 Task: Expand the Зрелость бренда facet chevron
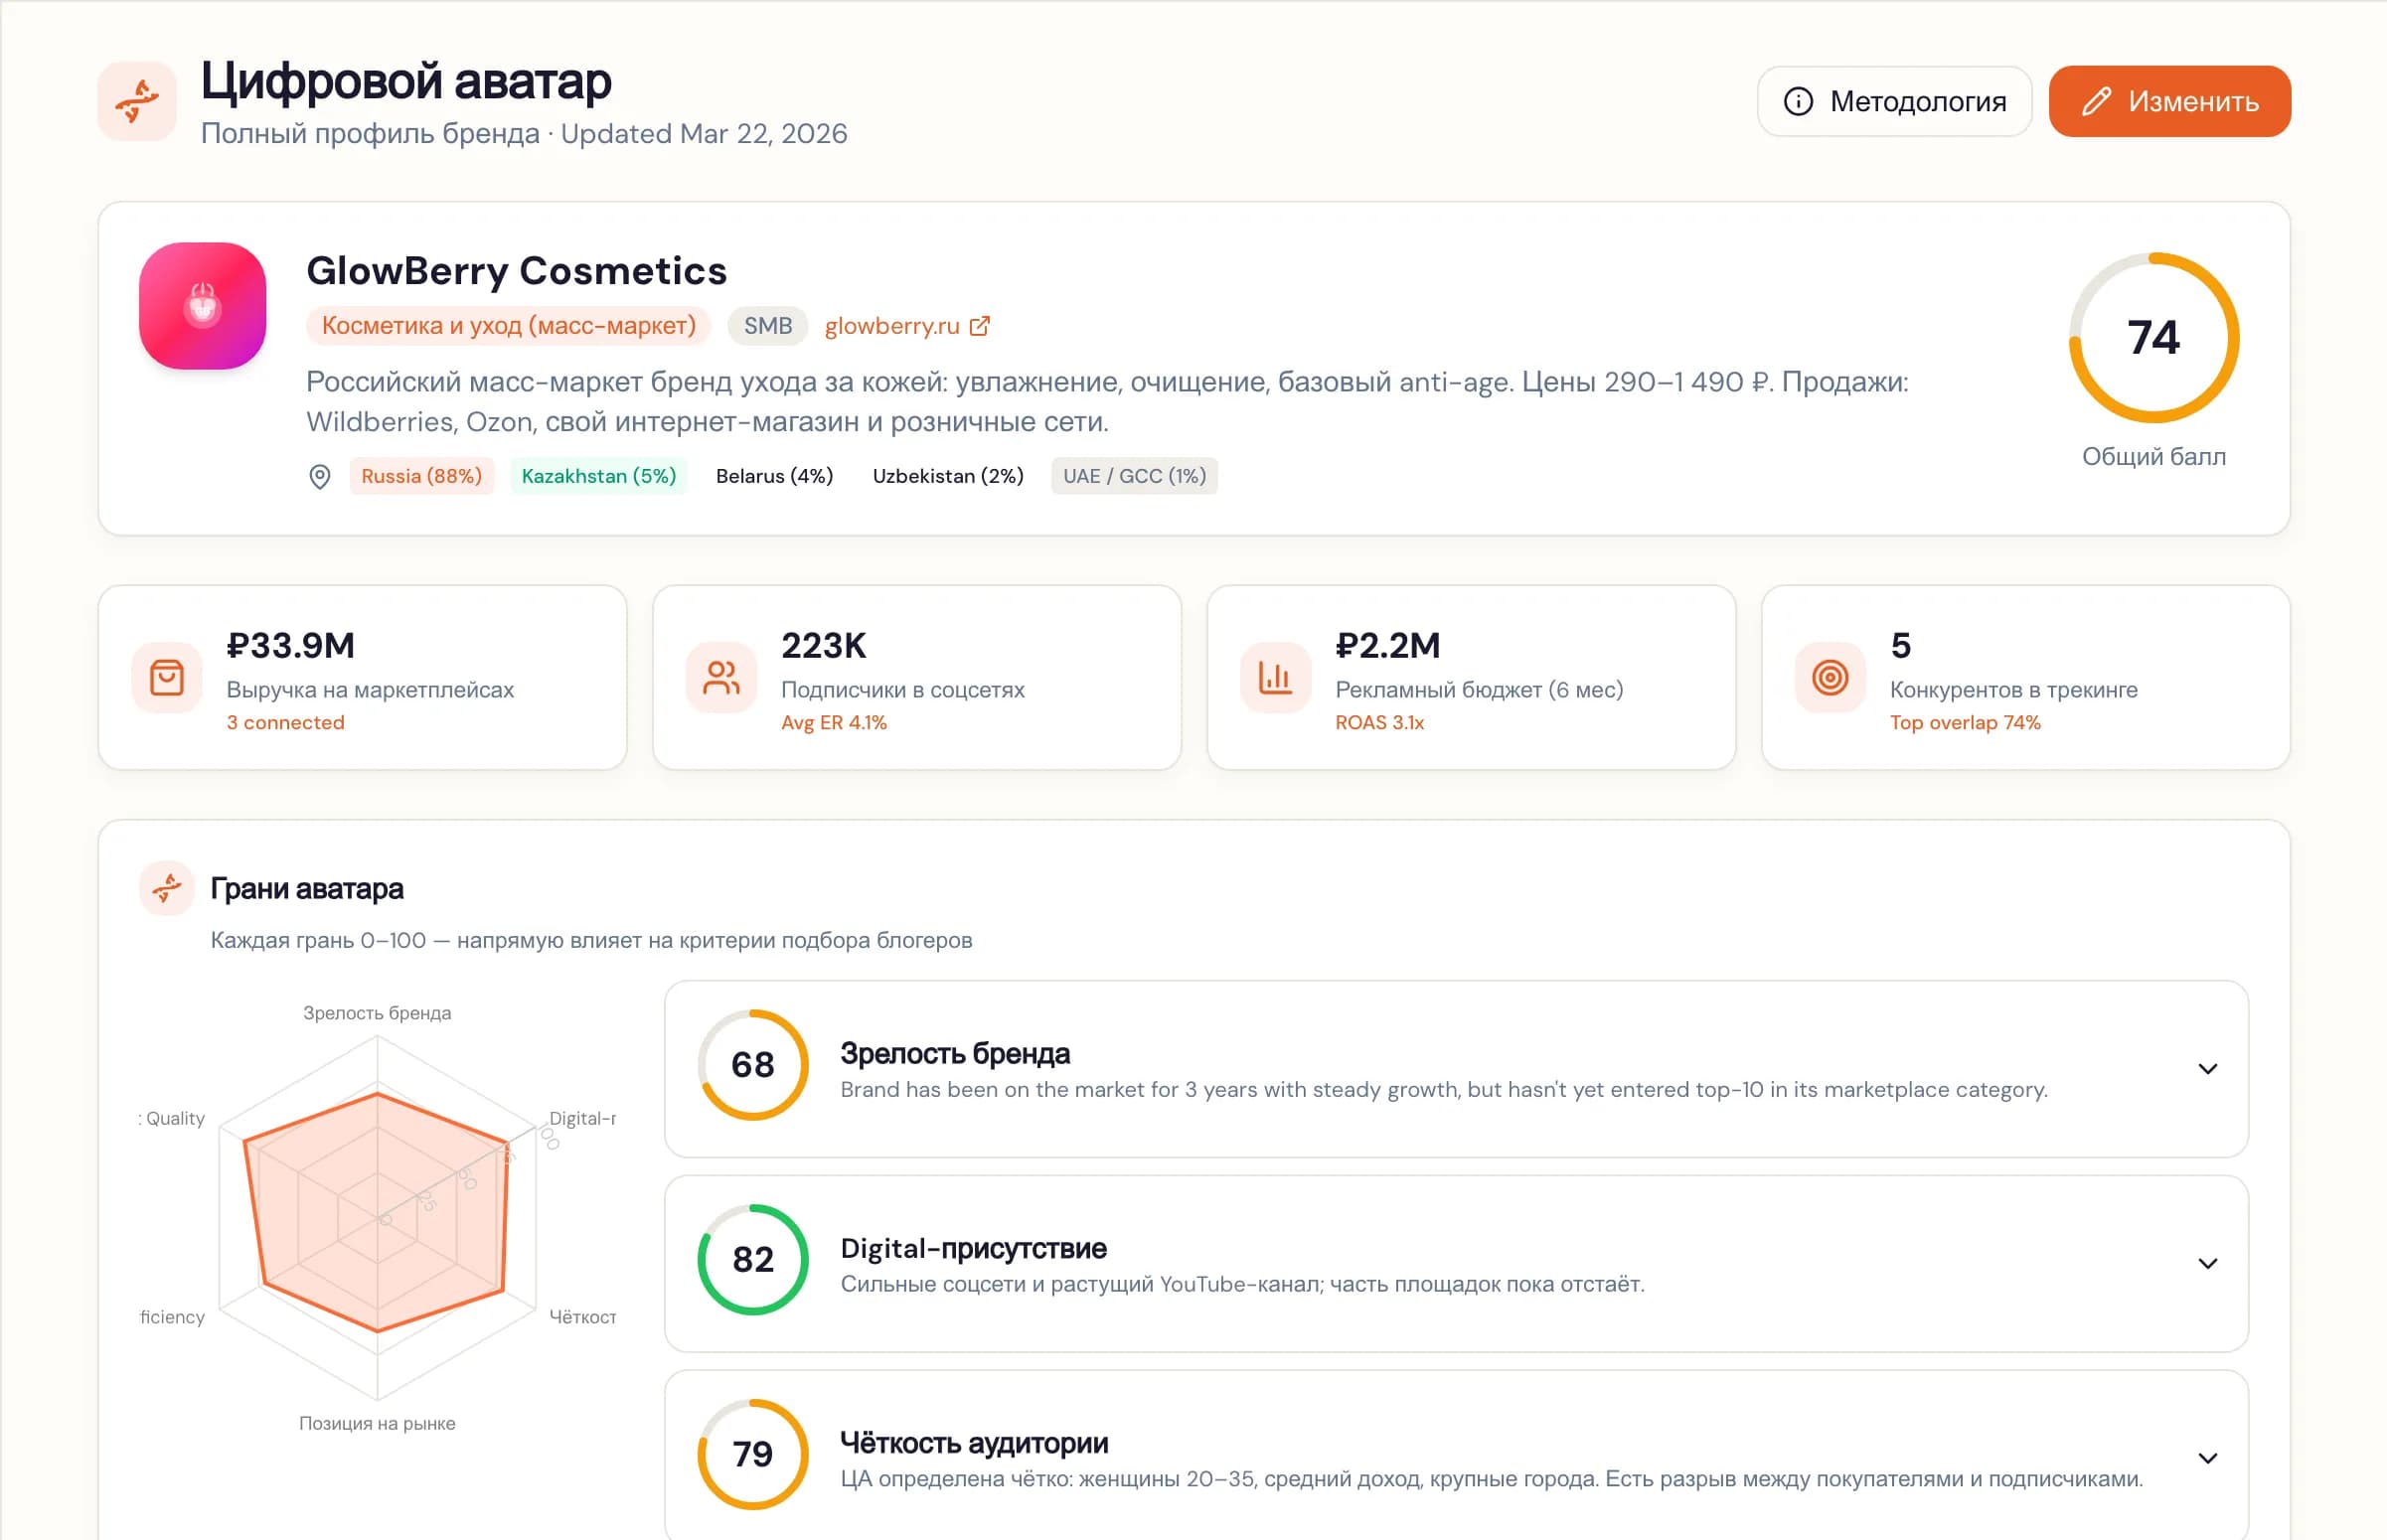point(2208,1069)
